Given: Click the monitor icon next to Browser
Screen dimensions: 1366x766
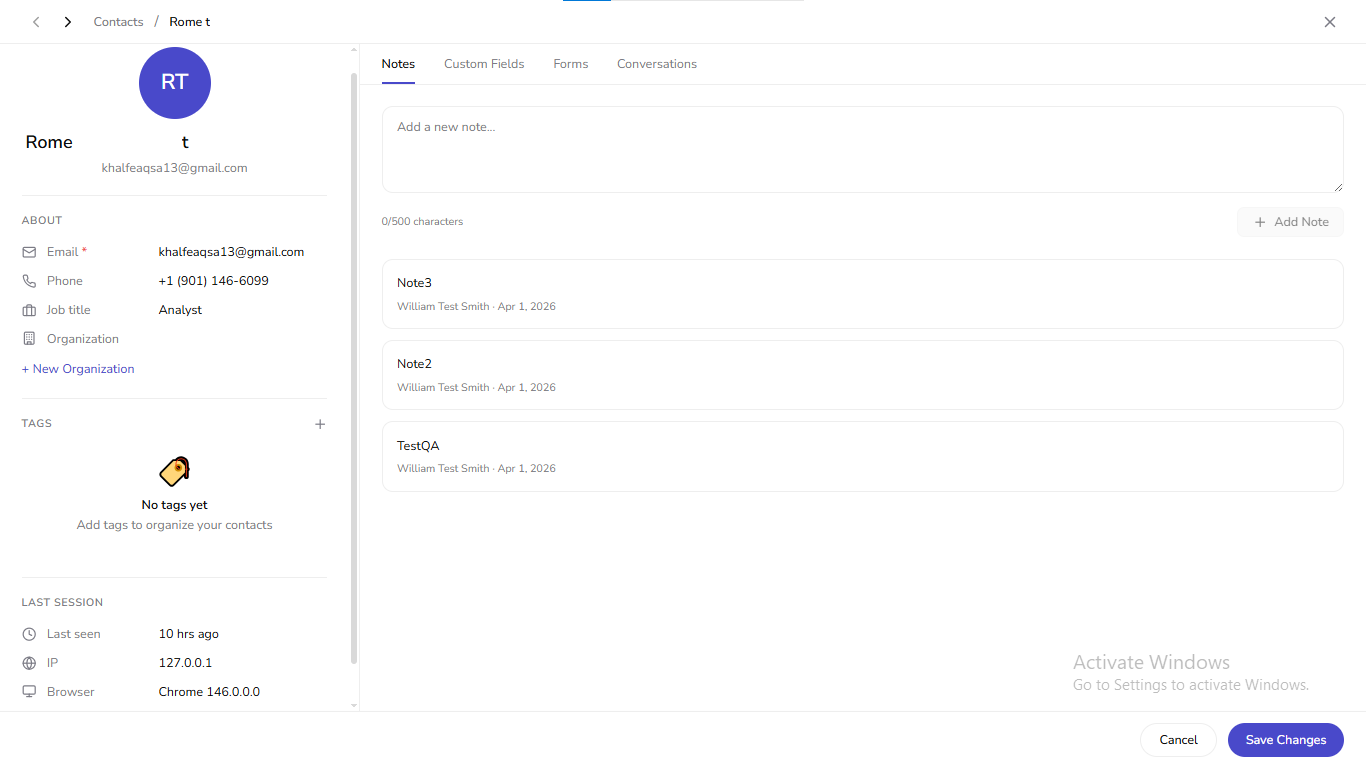Looking at the screenshot, I should 30,691.
